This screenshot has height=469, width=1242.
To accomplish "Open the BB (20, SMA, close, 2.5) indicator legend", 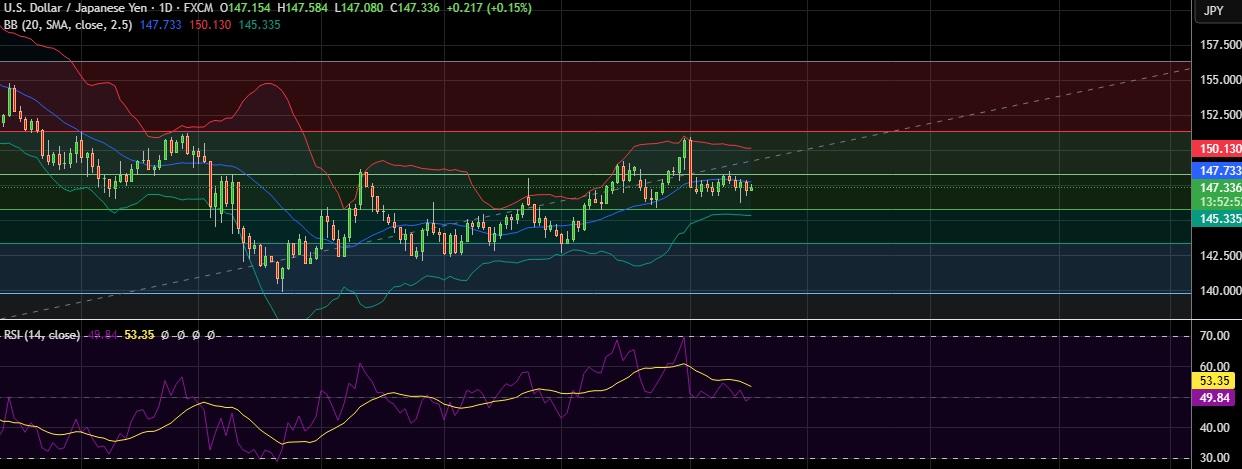I will (72, 23).
